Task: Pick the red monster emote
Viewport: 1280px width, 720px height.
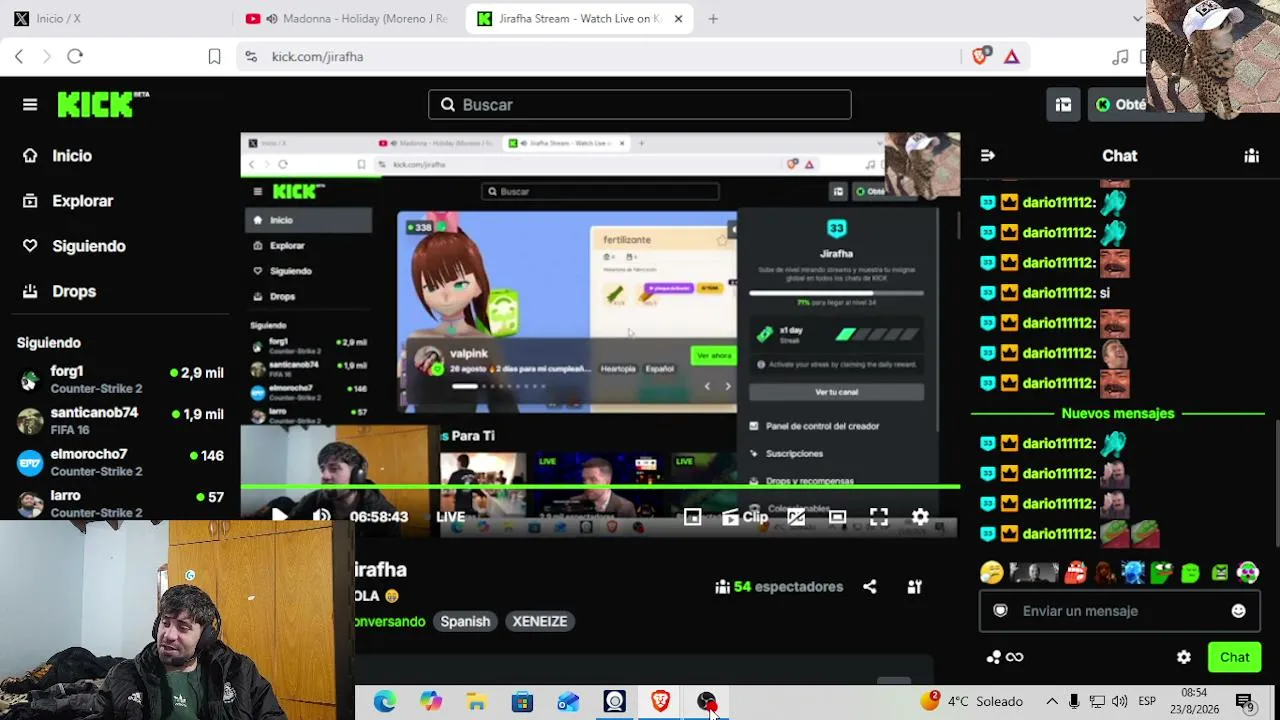Action: tap(1075, 573)
